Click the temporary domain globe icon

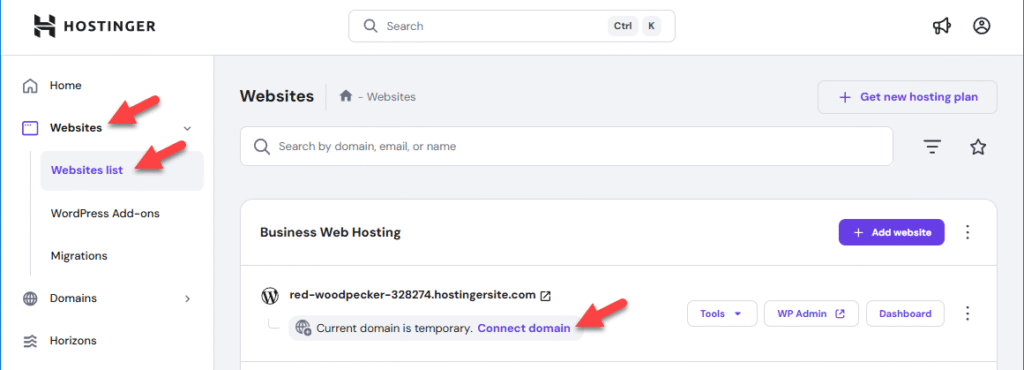[303, 328]
